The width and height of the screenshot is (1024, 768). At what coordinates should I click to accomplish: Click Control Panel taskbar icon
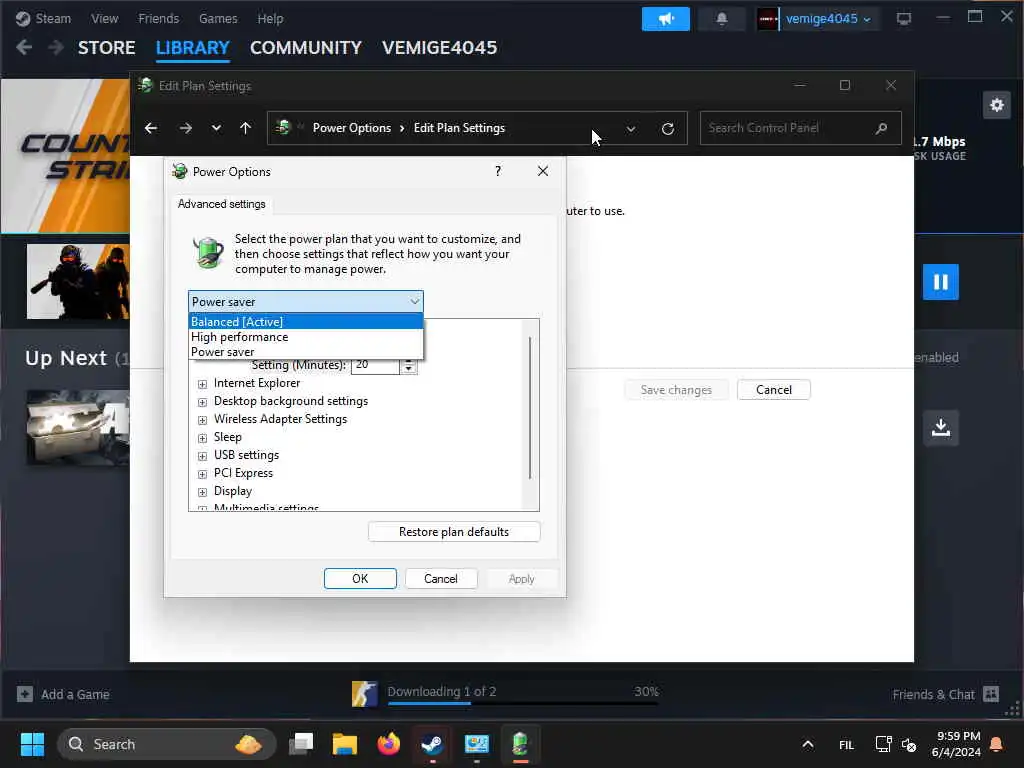pyautogui.click(x=477, y=744)
